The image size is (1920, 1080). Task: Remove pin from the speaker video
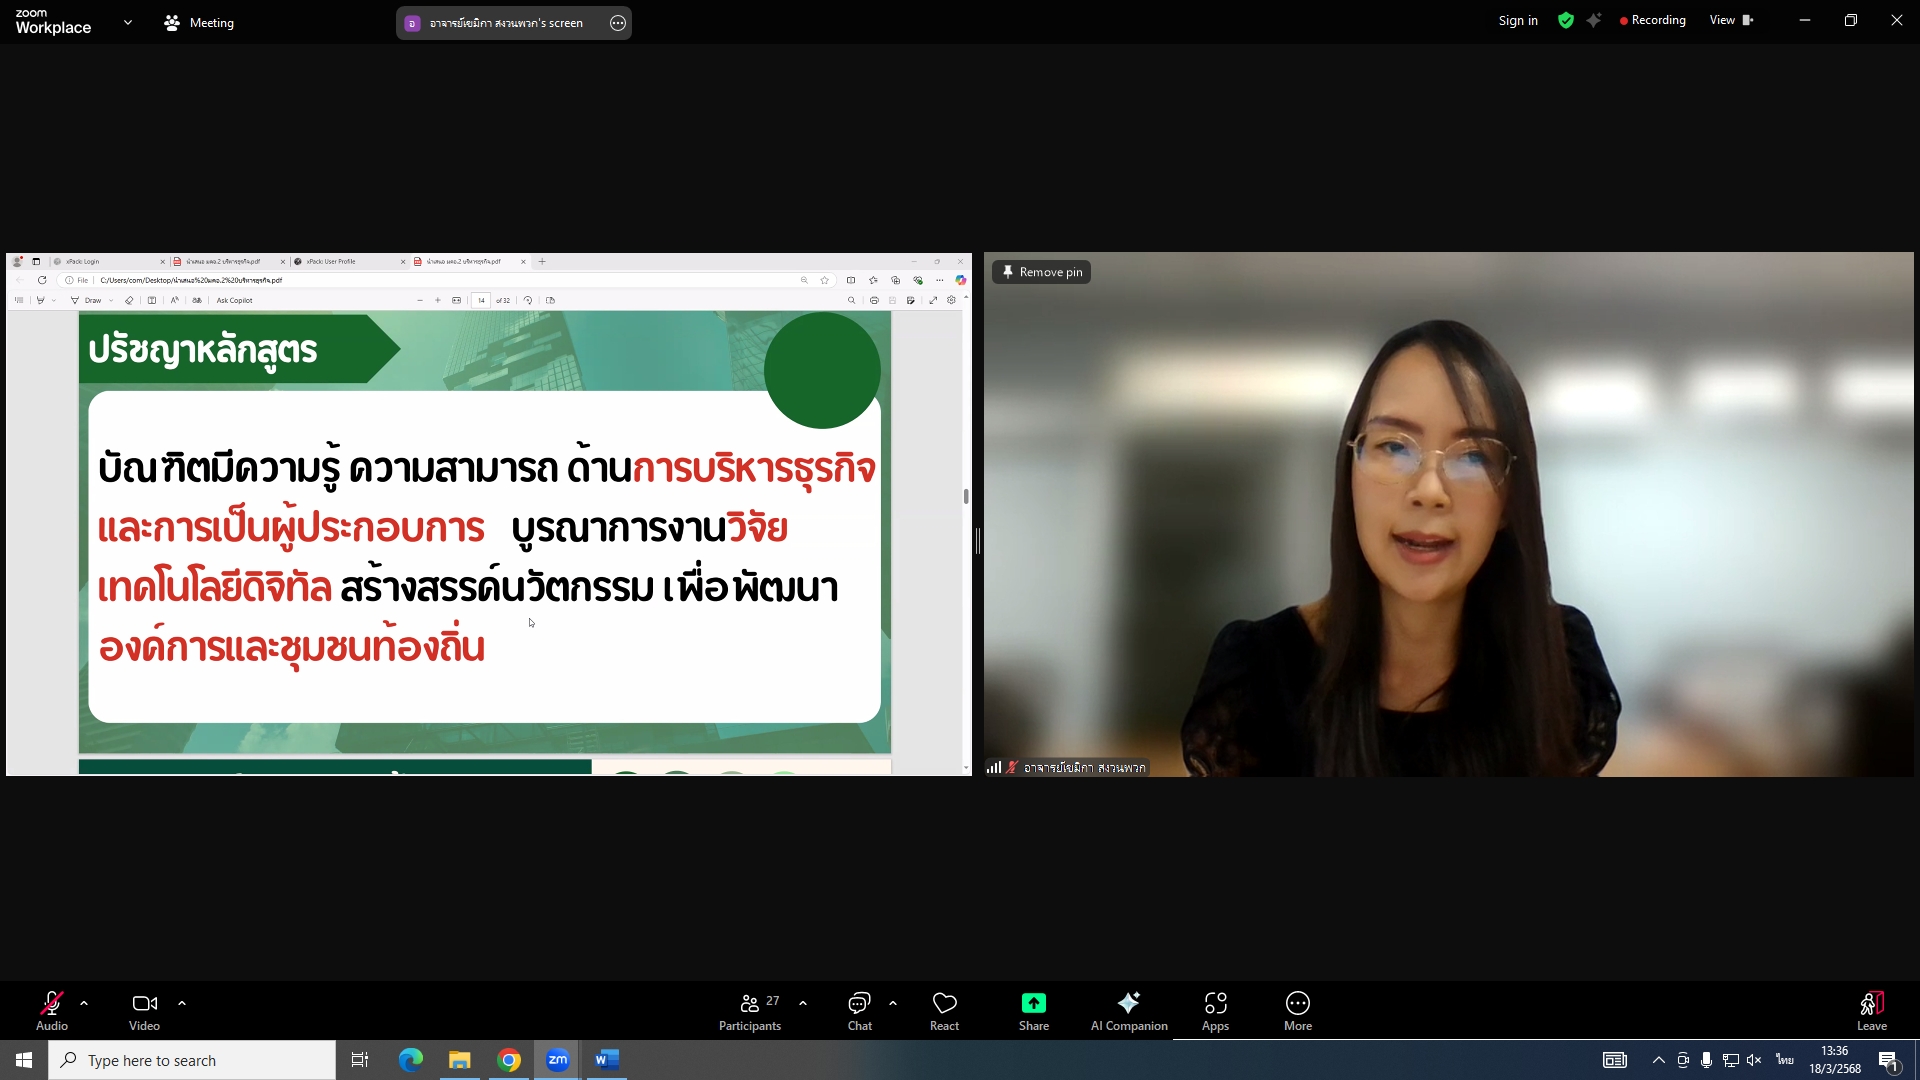coord(1041,272)
